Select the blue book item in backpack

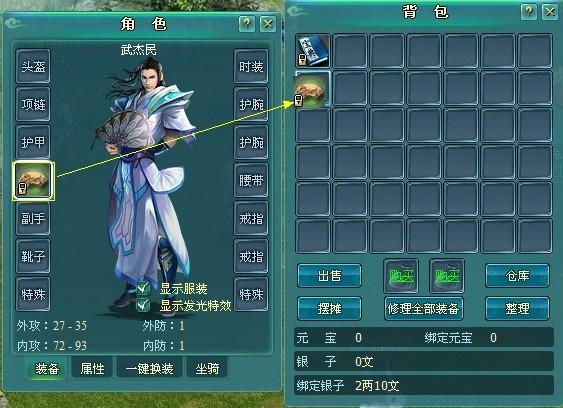[x=312, y=51]
